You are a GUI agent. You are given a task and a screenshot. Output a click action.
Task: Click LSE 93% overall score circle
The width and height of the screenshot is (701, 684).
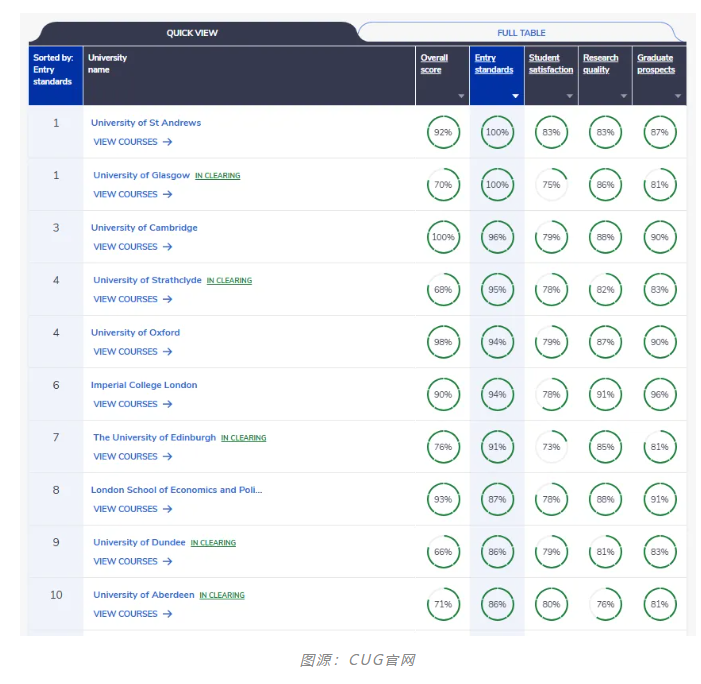[443, 499]
